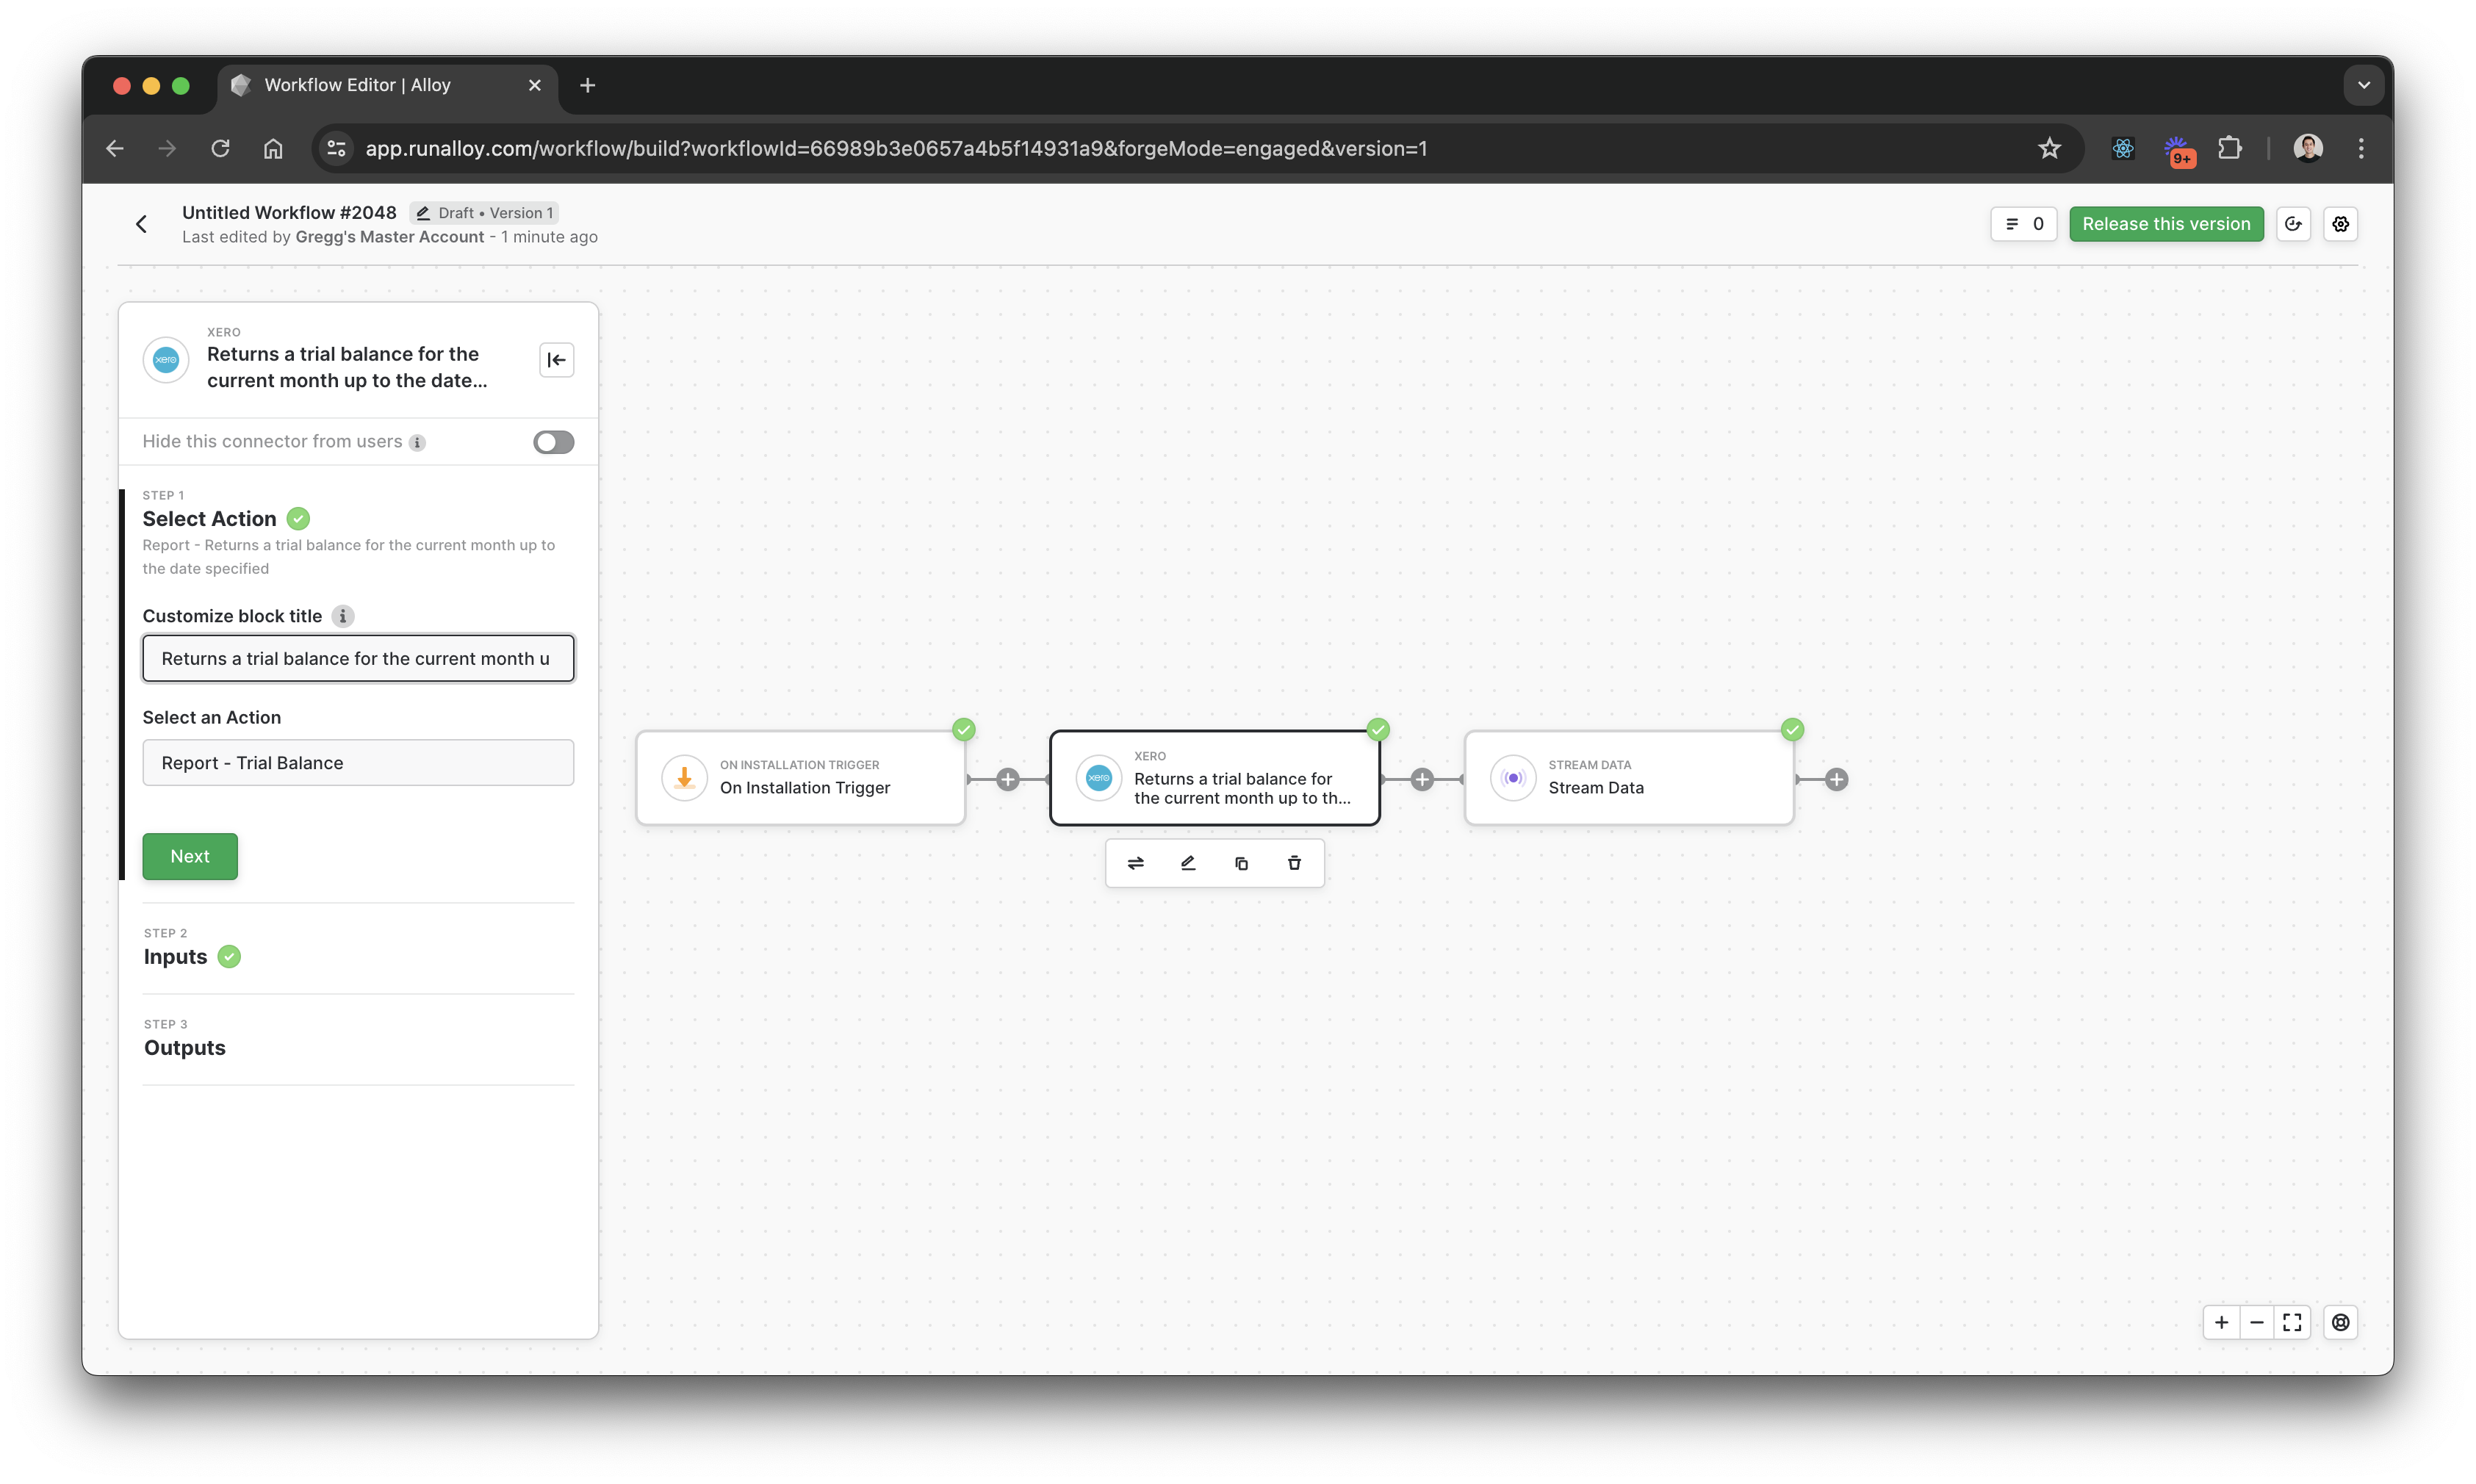The image size is (2476, 1484).
Task: Expand Step 3 Outputs section
Action: tap(185, 1048)
